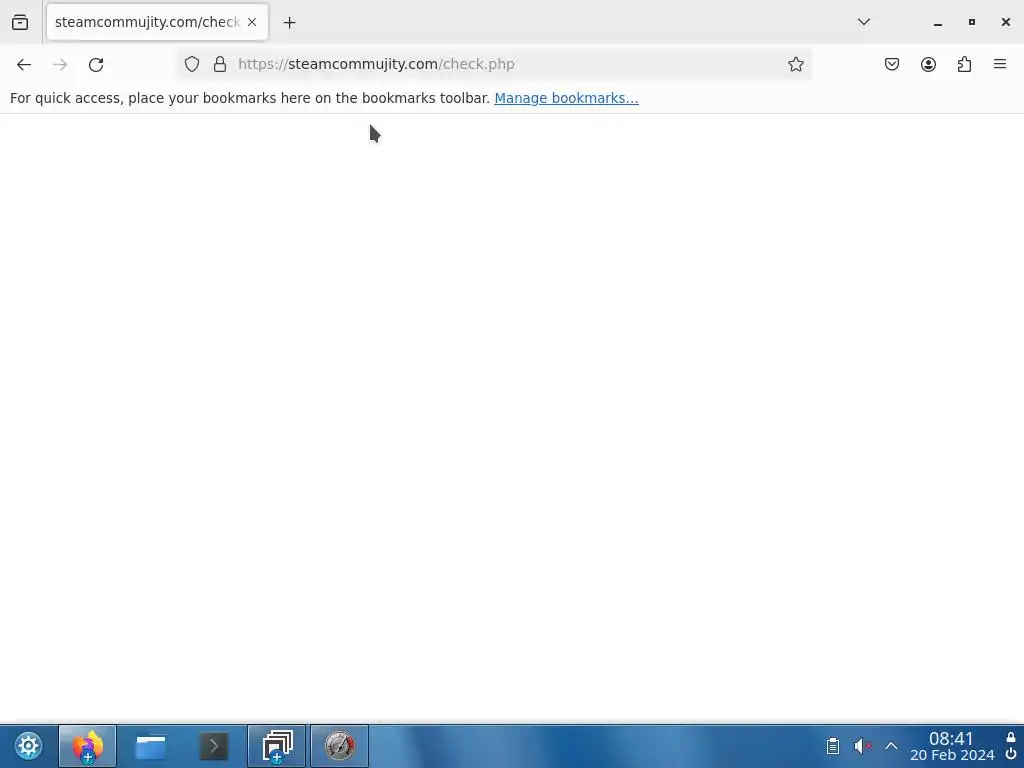This screenshot has height=768, width=1024.
Task: Reload the current page
Action: 96,64
